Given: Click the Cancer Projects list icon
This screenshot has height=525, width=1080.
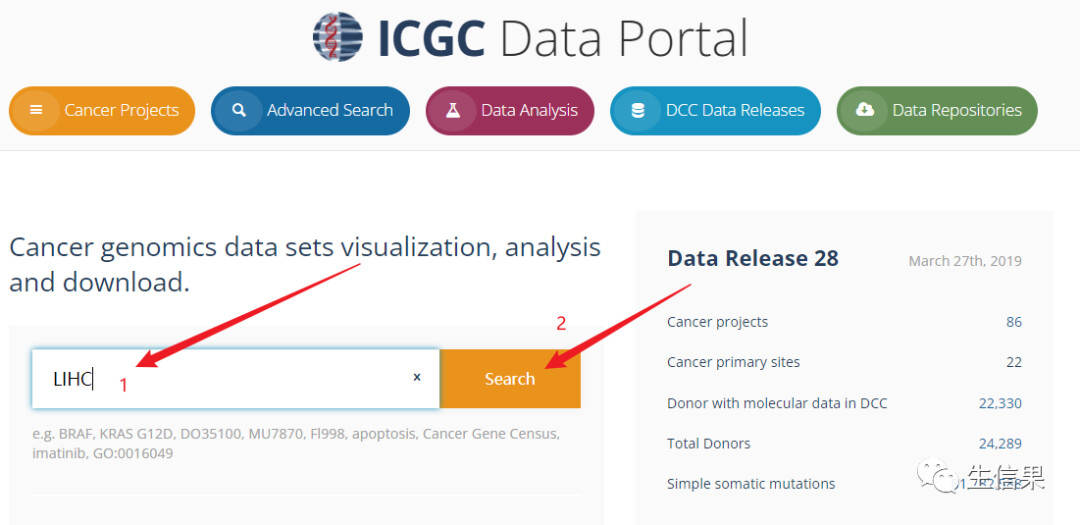Looking at the screenshot, I should 37,110.
